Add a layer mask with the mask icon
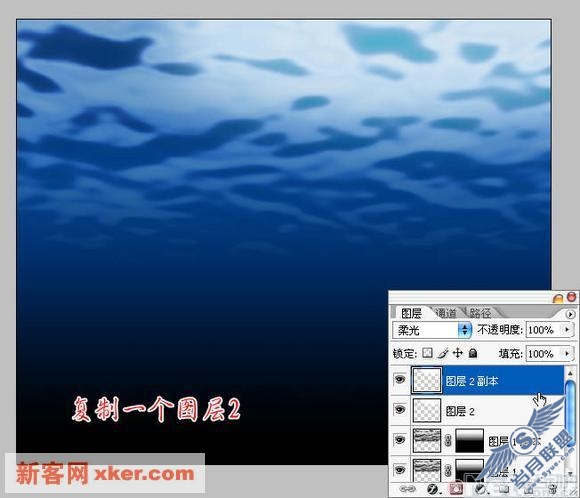The width and height of the screenshot is (580, 498). point(457,489)
